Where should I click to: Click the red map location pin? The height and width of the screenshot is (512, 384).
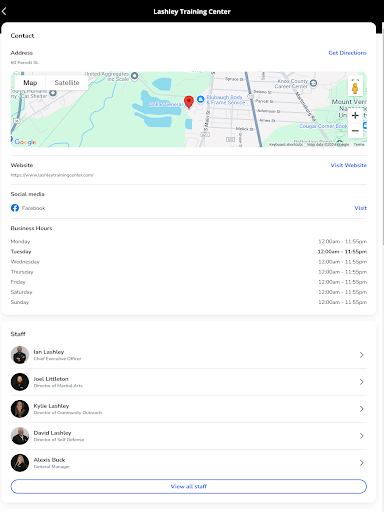(x=189, y=102)
